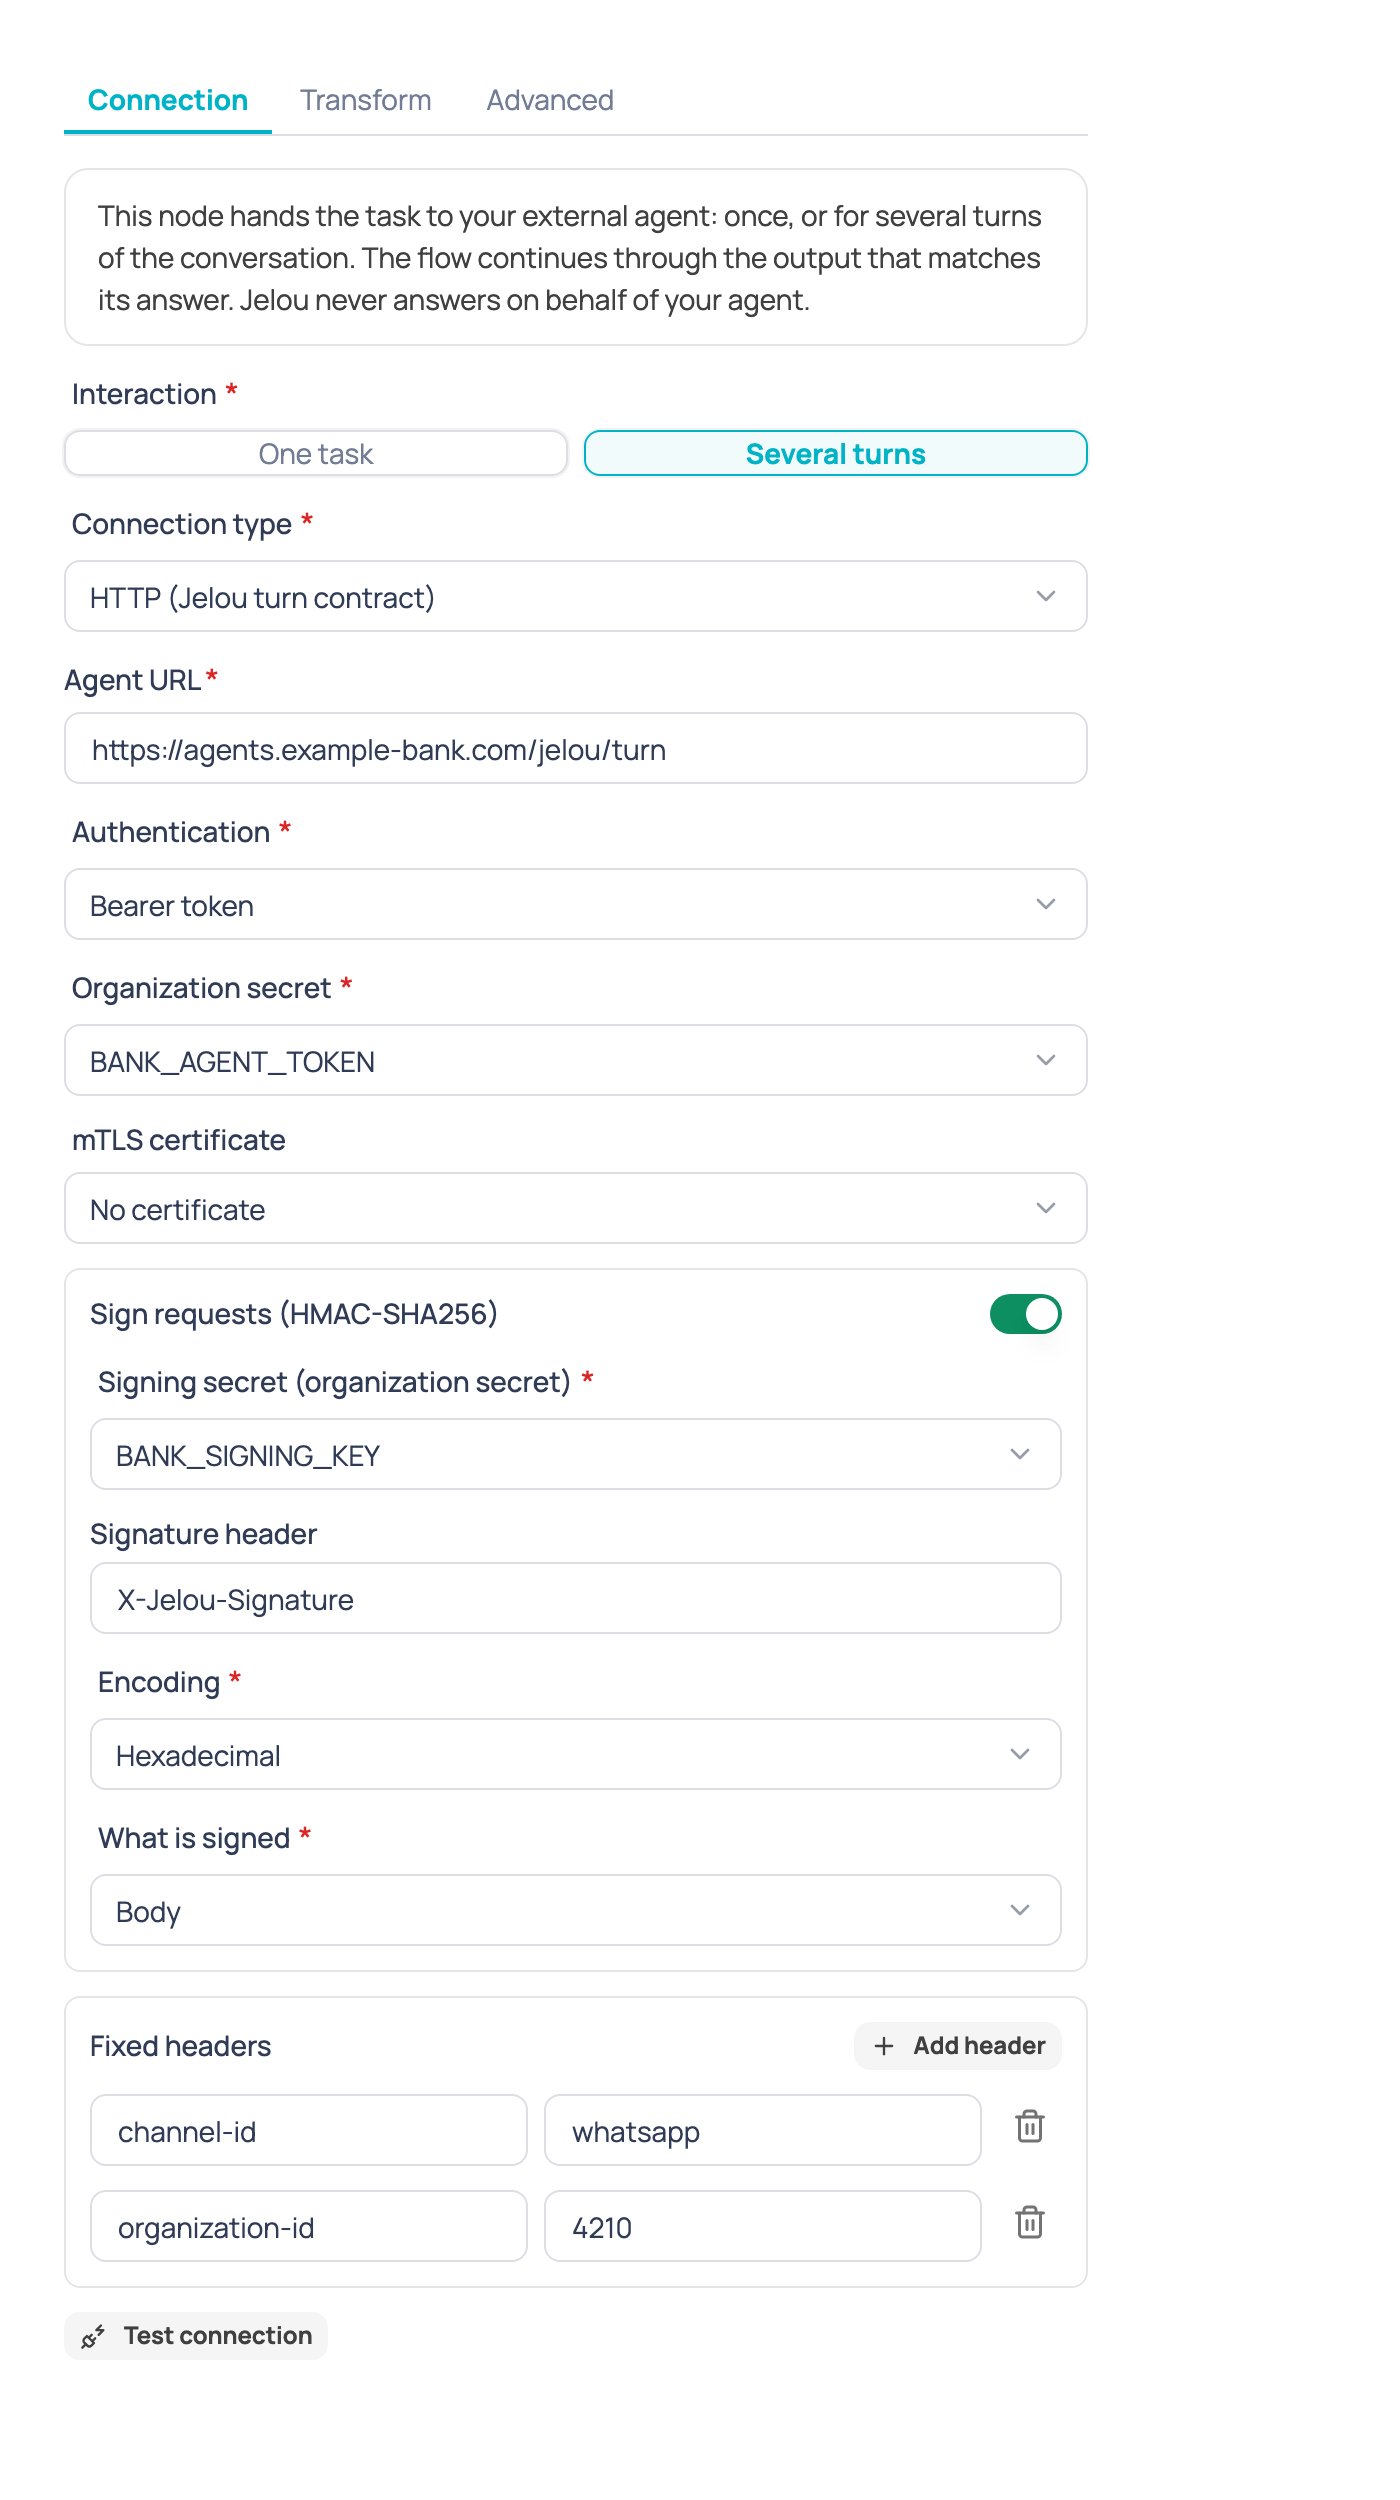
Task: Edit the whatsapp header value field
Action: (x=763, y=2130)
